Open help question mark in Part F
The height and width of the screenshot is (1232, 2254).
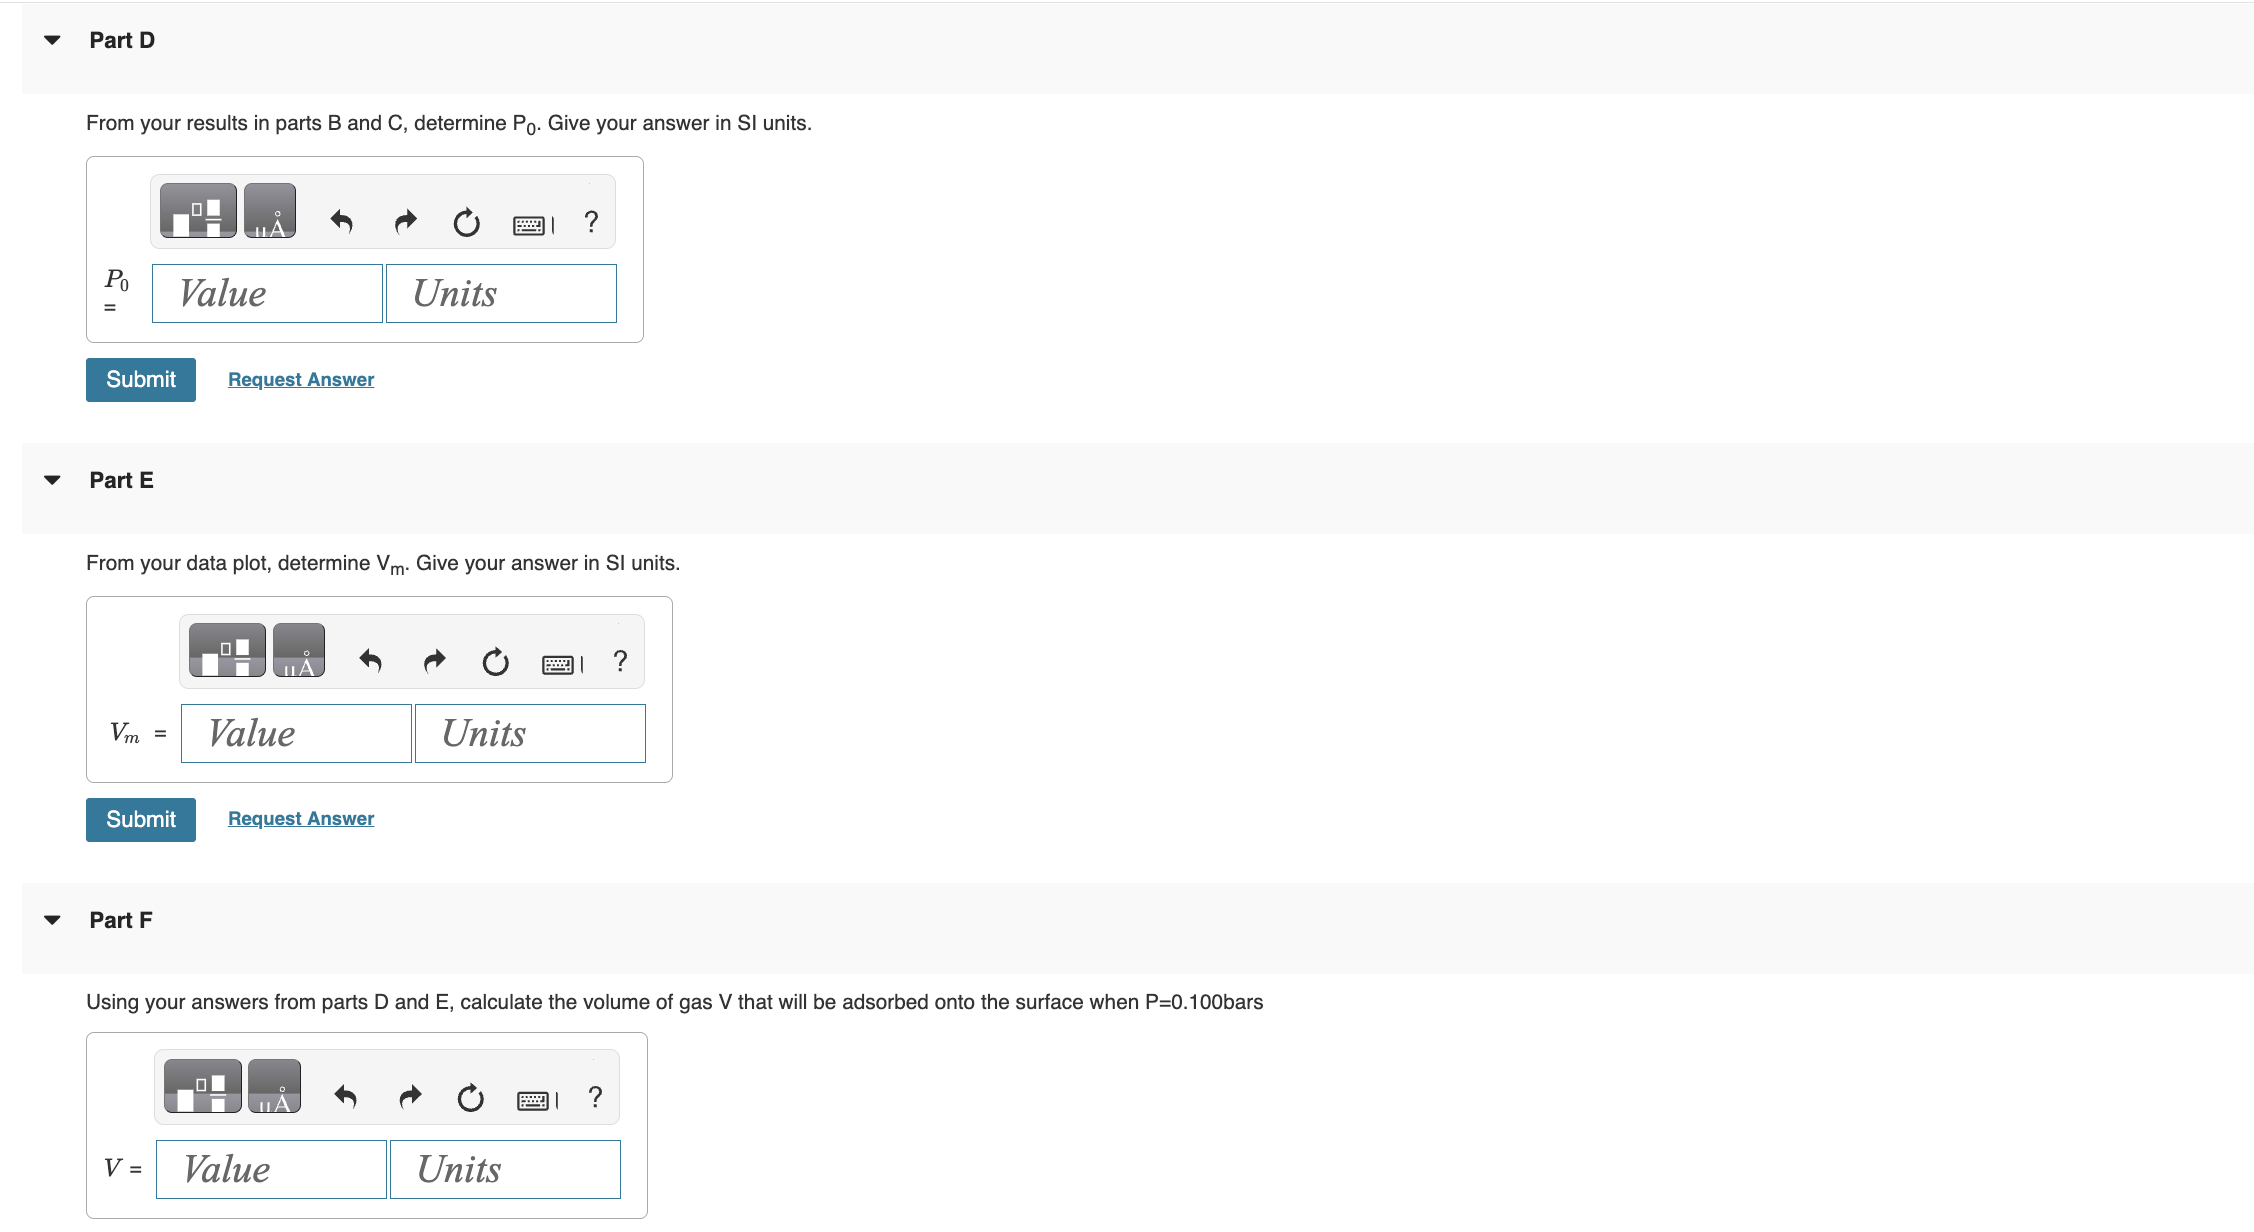595,1097
